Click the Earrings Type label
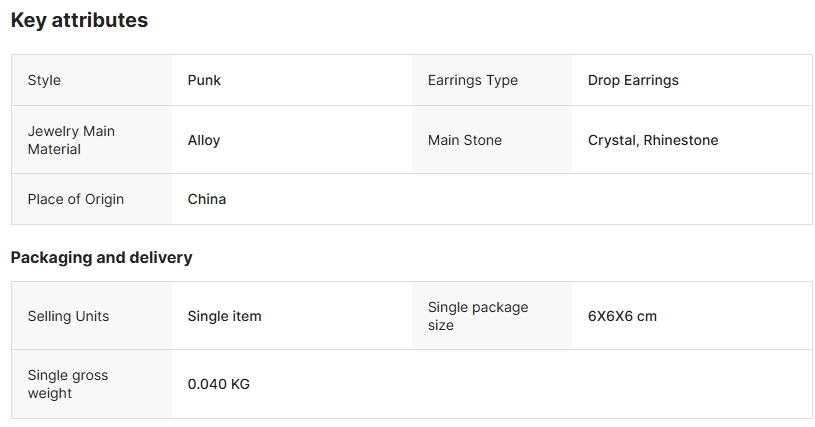 click(x=472, y=80)
